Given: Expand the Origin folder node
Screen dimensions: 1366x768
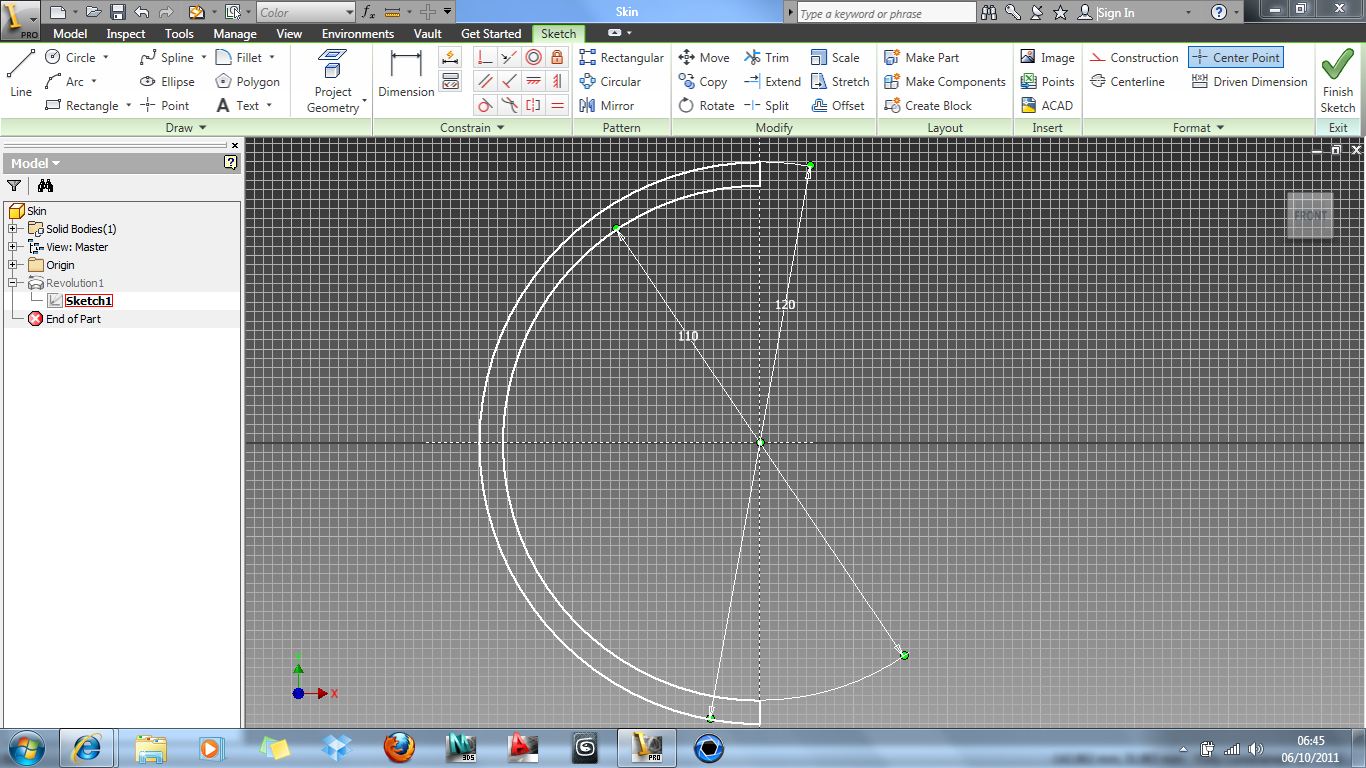Looking at the screenshot, I should pos(13,265).
